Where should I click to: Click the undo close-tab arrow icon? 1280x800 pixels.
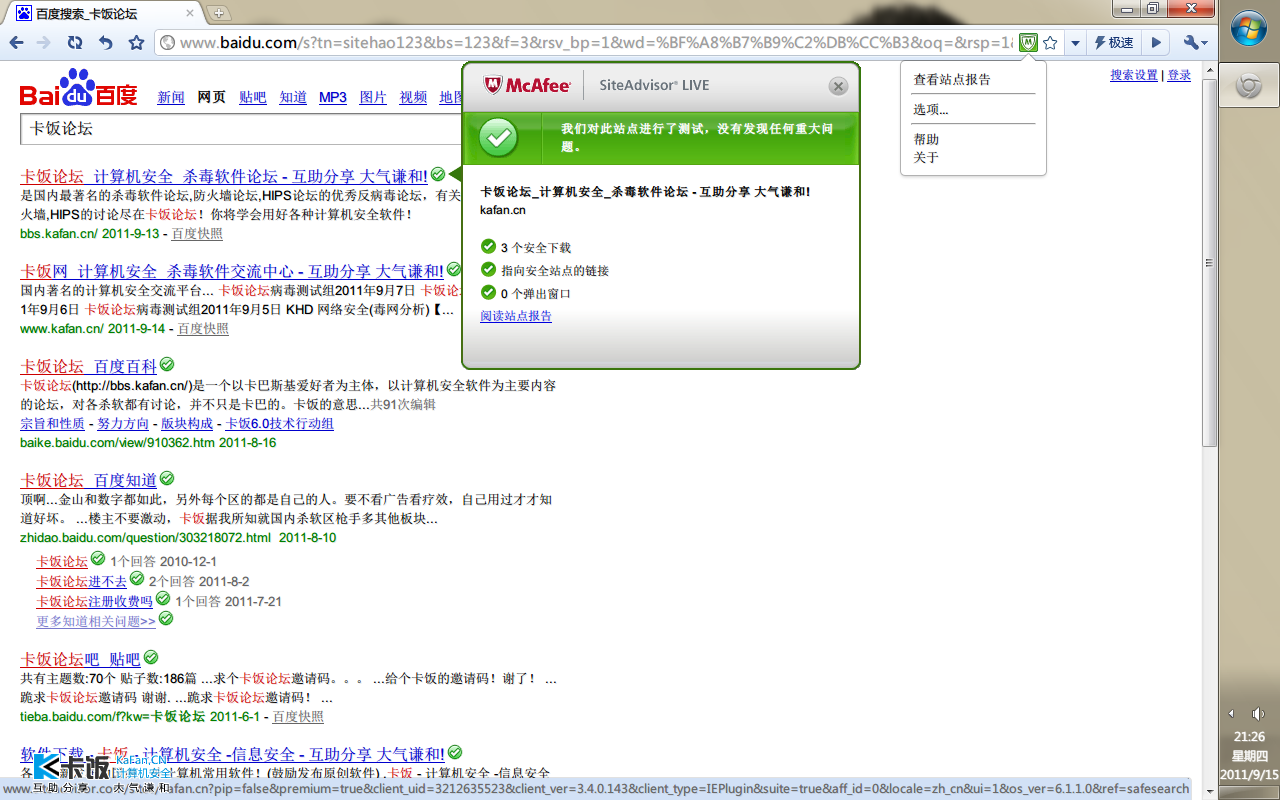point(106,42)
